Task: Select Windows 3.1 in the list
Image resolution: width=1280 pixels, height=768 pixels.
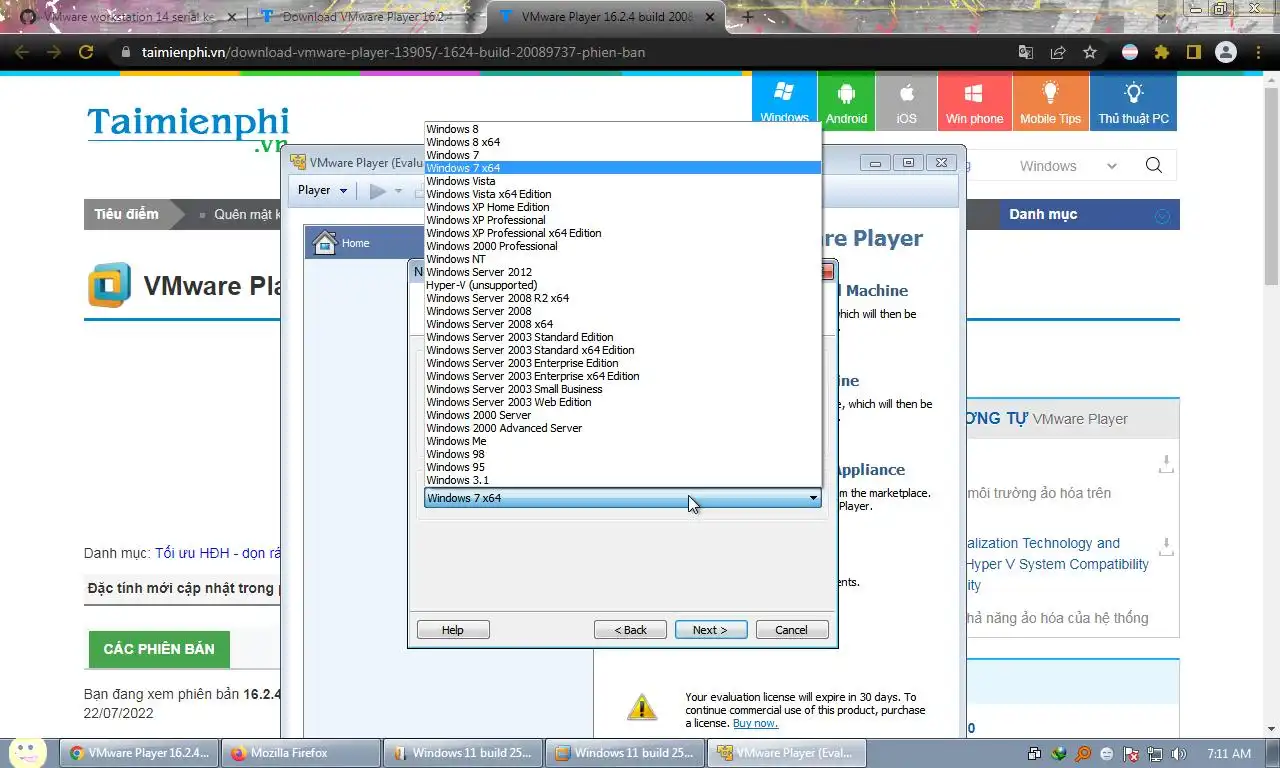Action: [x=622, y=480]
